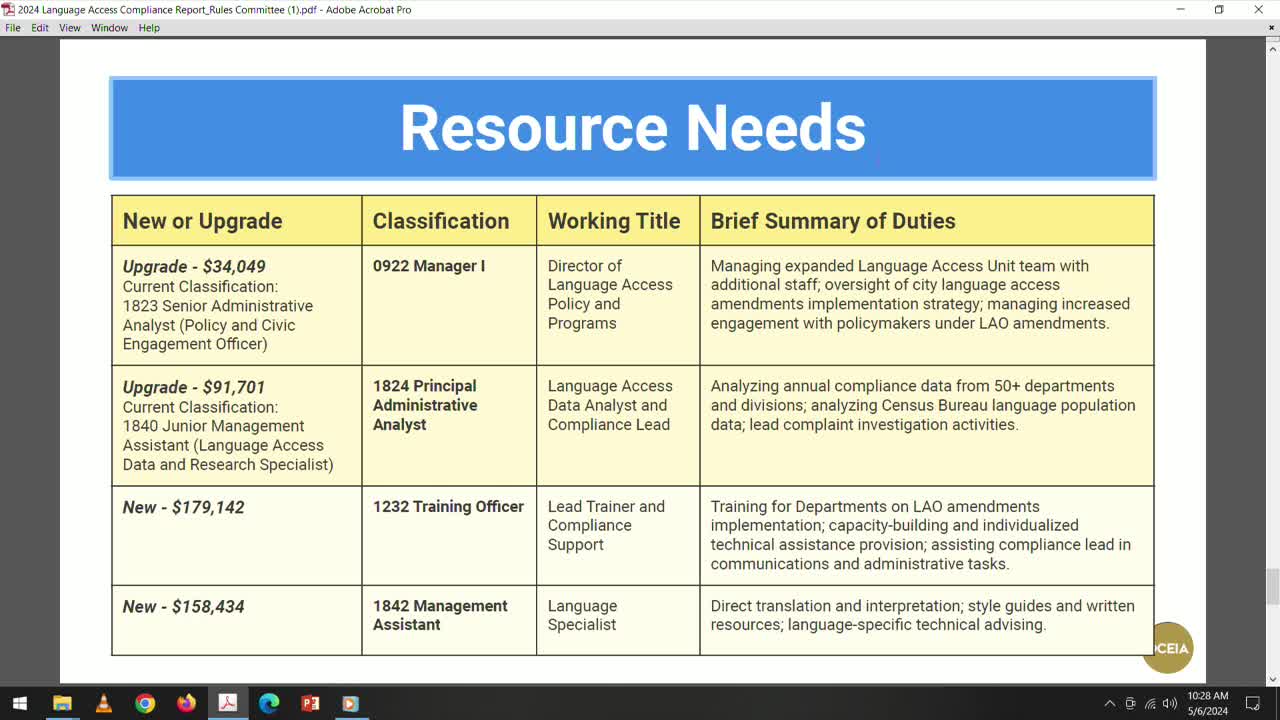Click the Acrobat PDF icon in title bar
The height and width of the screenshot is (720, 1280).
pos(8,9)
